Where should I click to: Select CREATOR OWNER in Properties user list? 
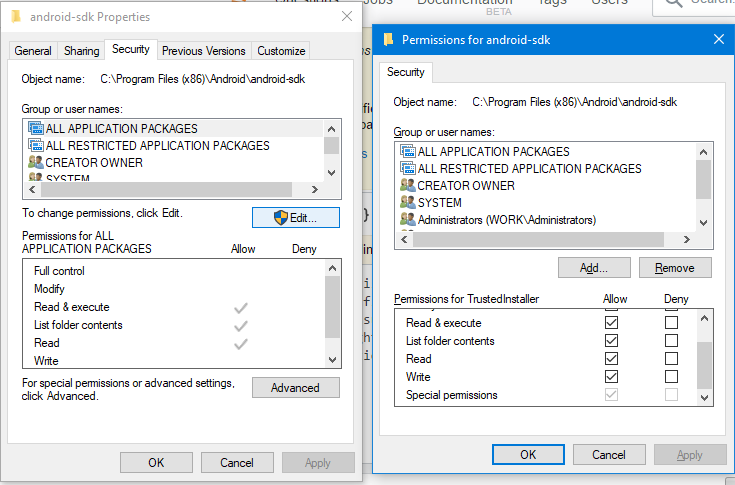click(x=94, y=163)
